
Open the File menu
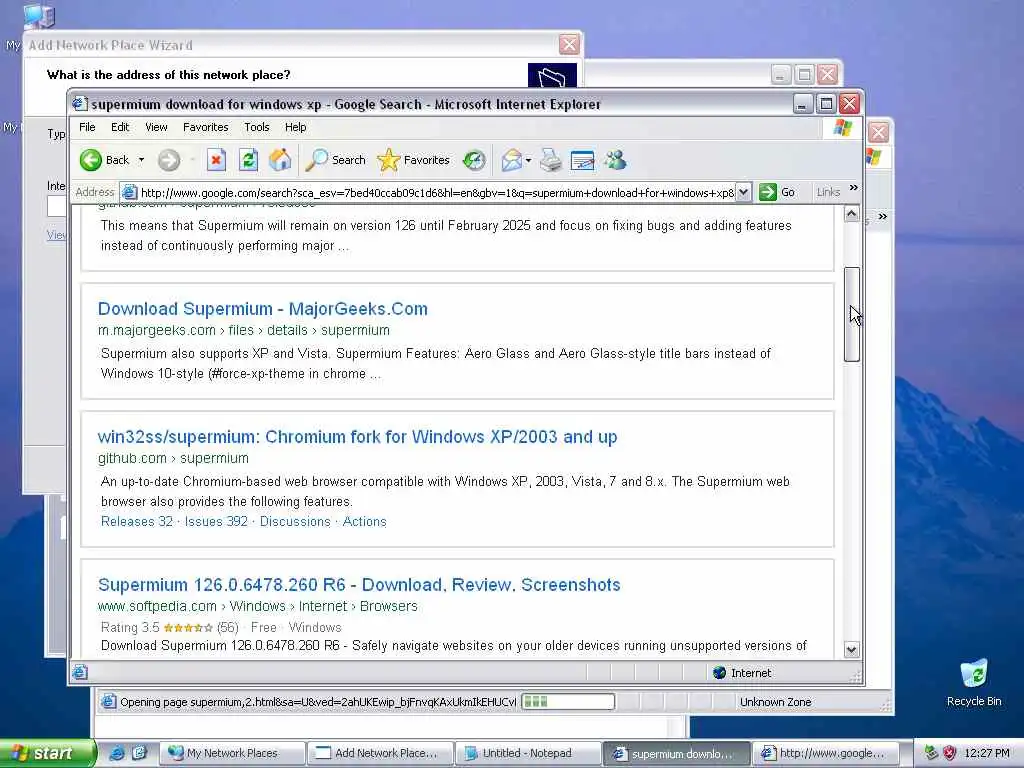(87, 127)
